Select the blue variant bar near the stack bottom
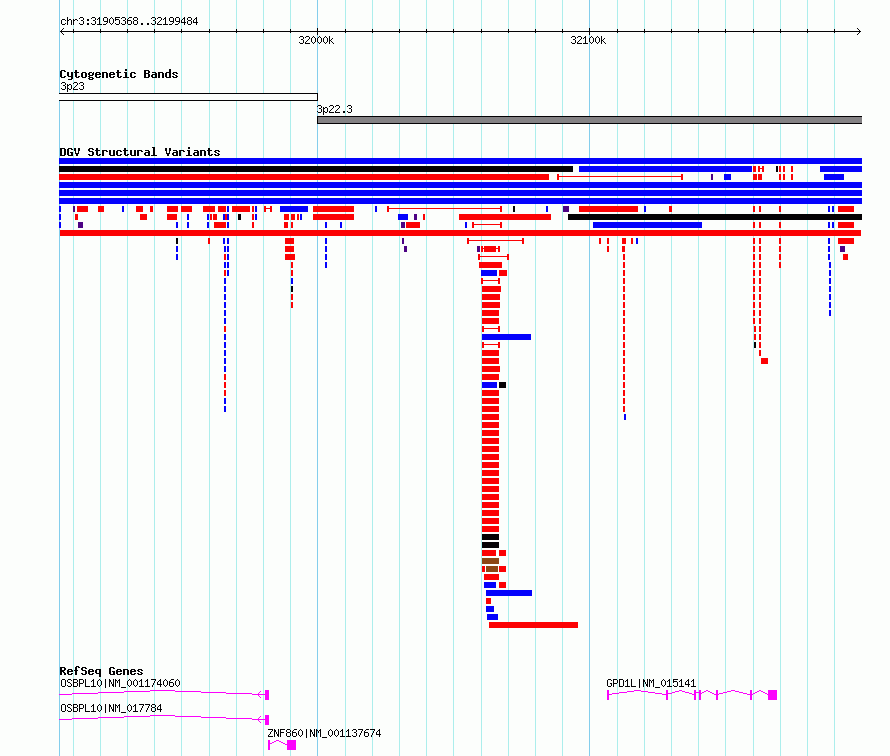The height and width of the screenshot is (756, 890). click(x=509, y=593)
